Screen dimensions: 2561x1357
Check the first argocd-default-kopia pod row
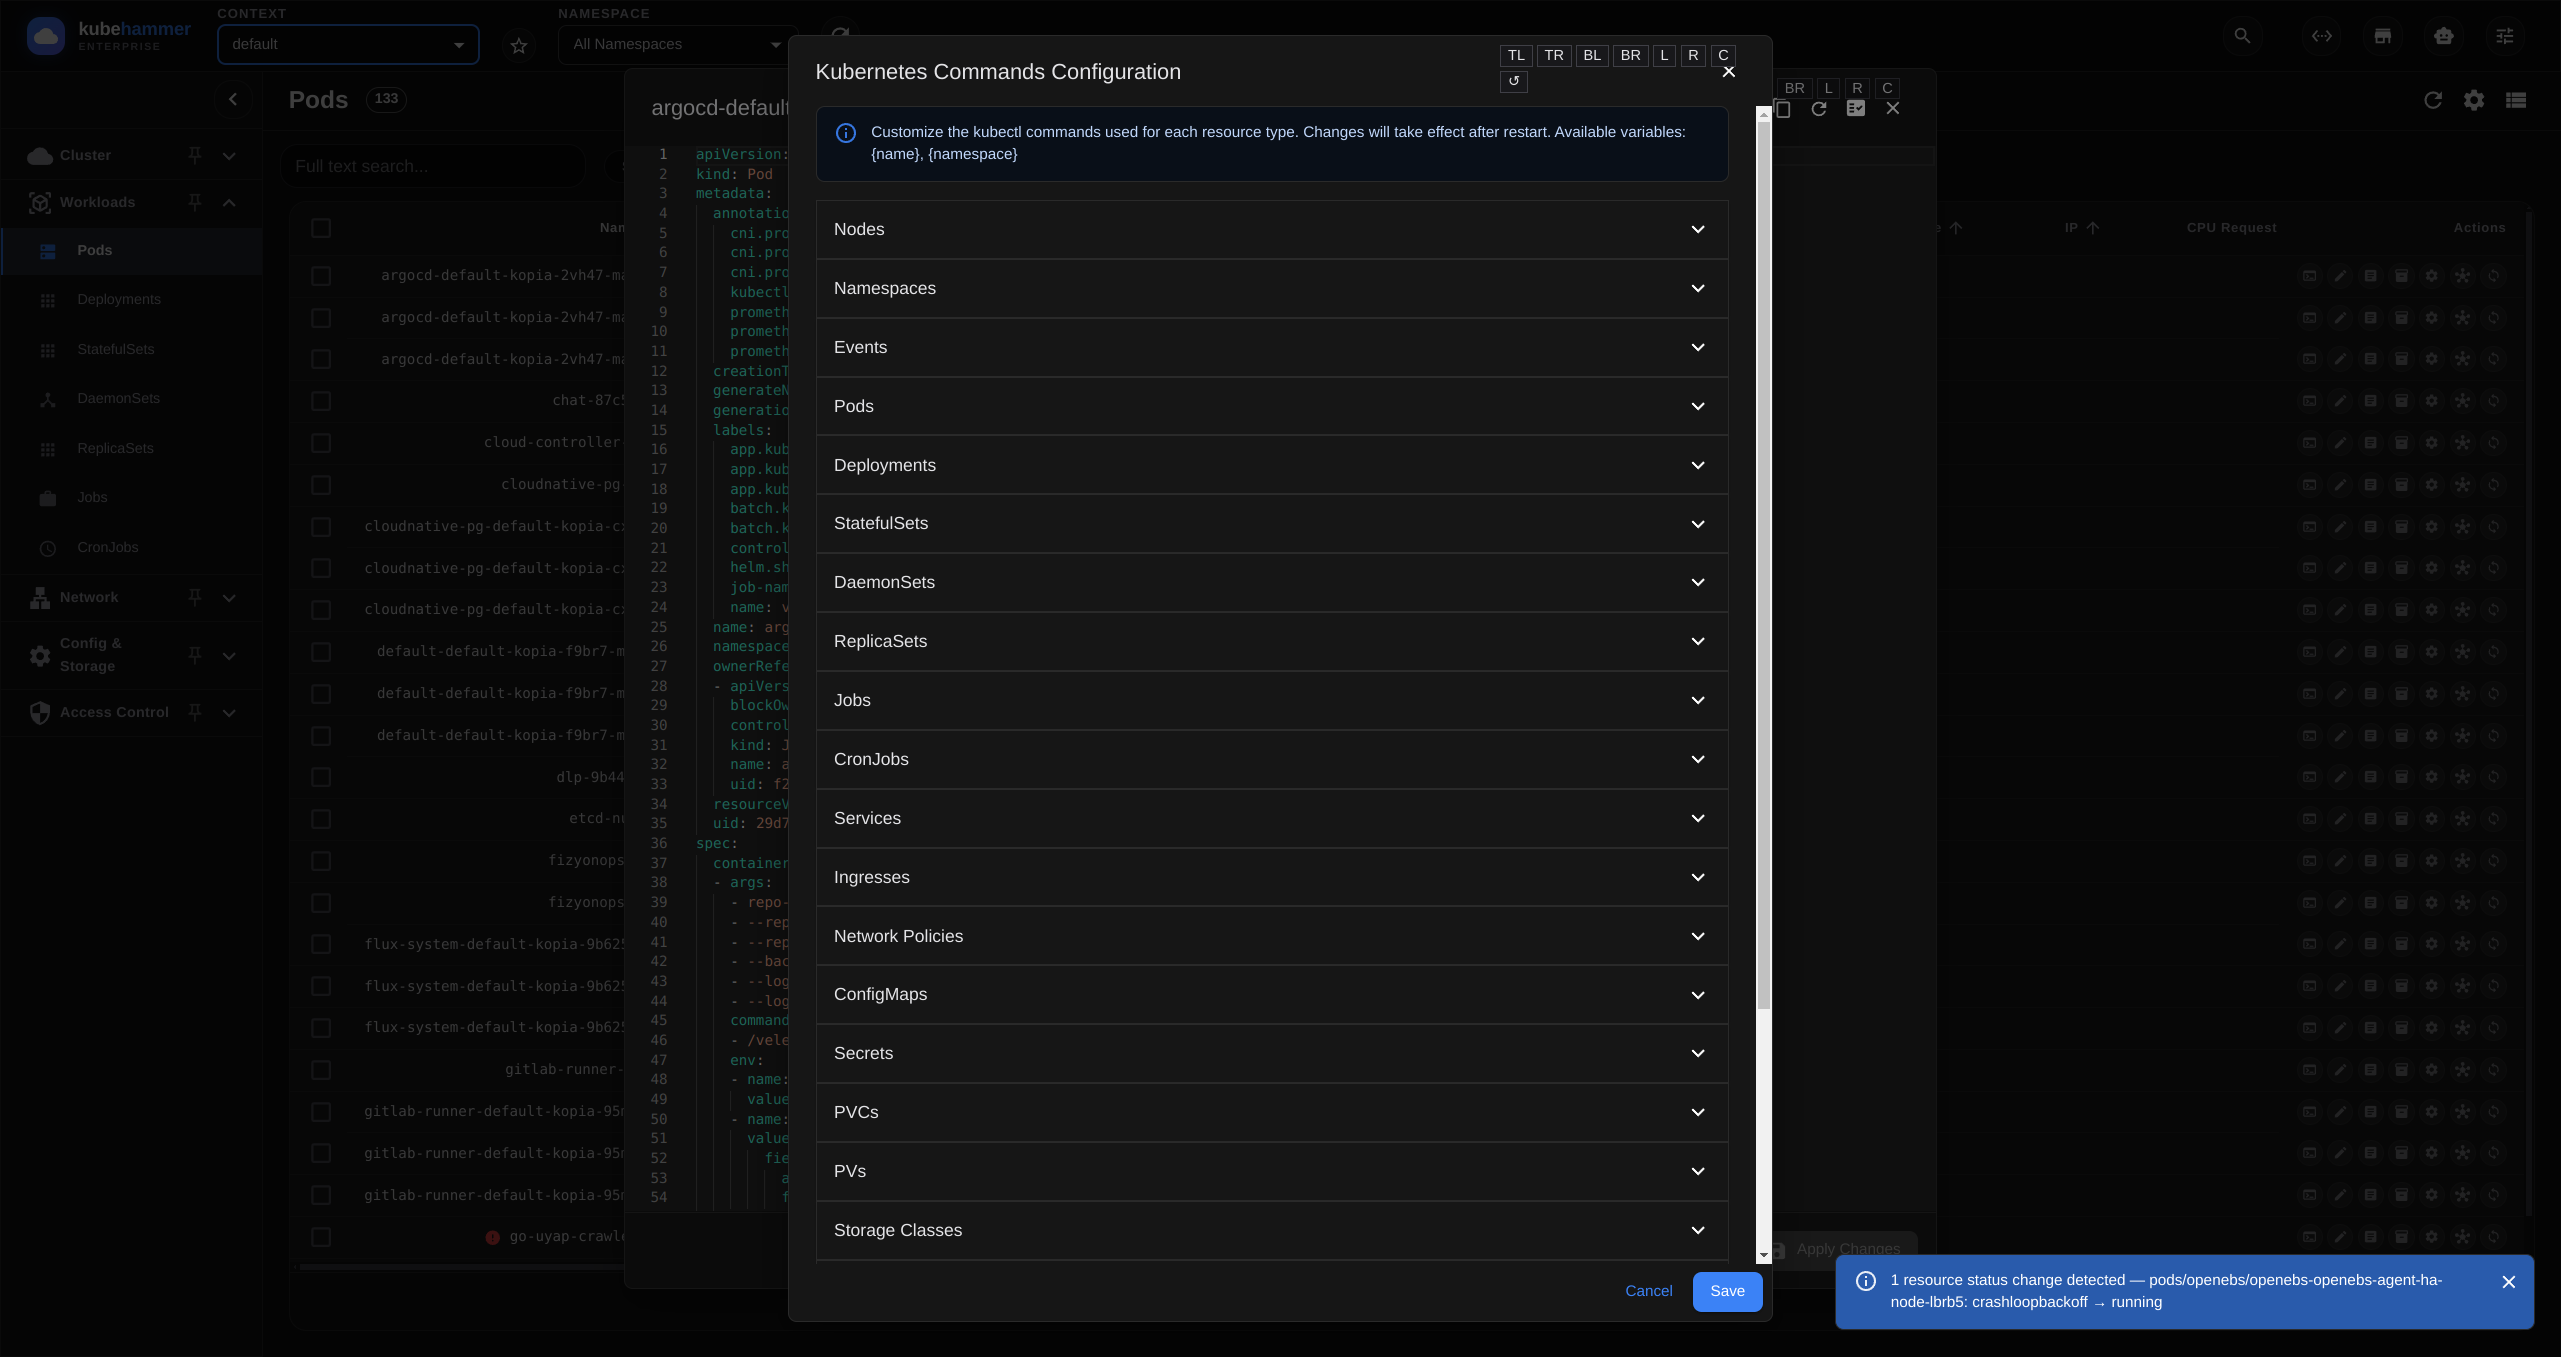tap(321, 276)
